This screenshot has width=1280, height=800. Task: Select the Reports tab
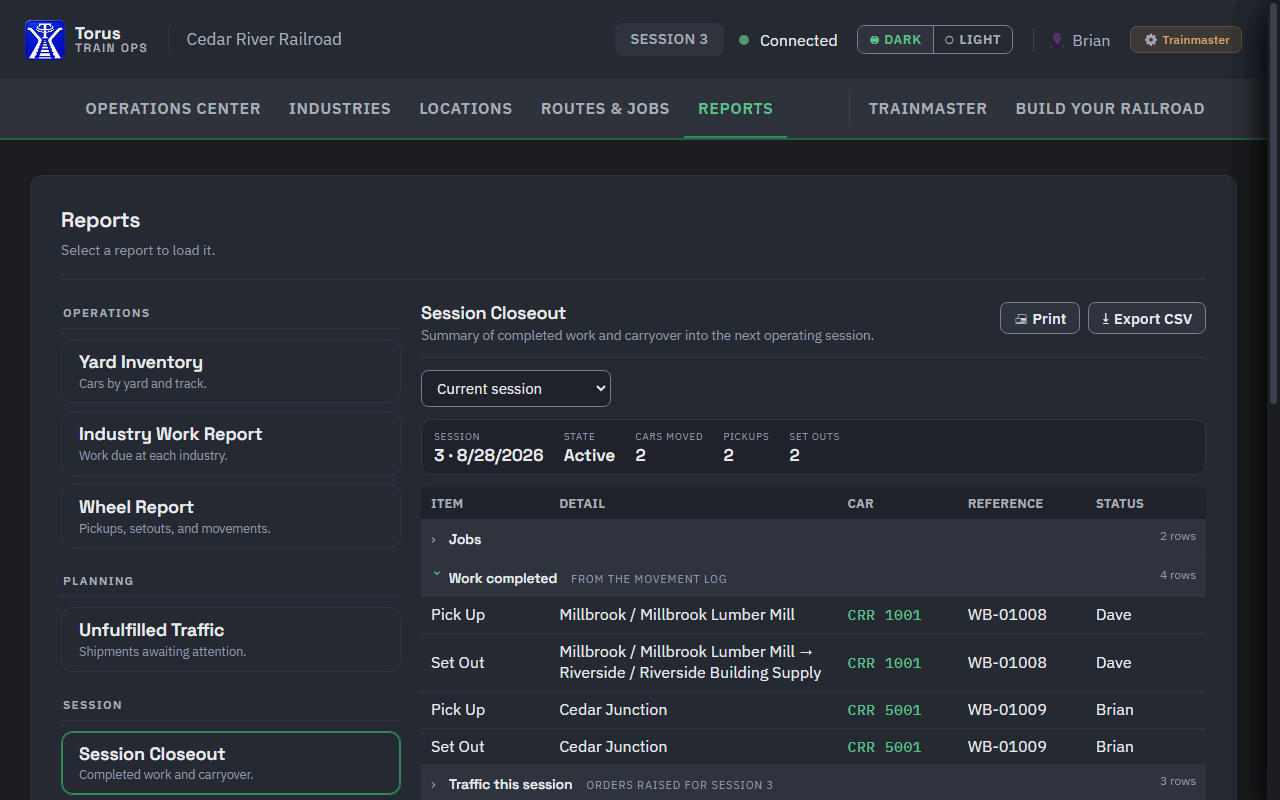(735, 108)
